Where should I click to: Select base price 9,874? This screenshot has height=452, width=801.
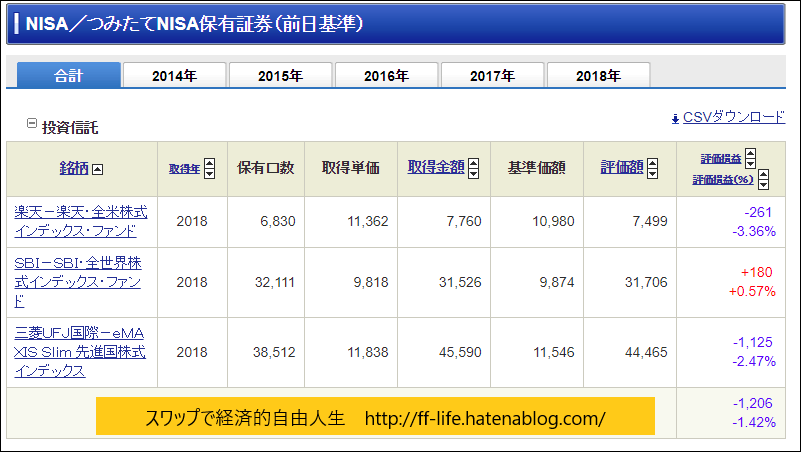pyautogui.click(x=557, y=282)
